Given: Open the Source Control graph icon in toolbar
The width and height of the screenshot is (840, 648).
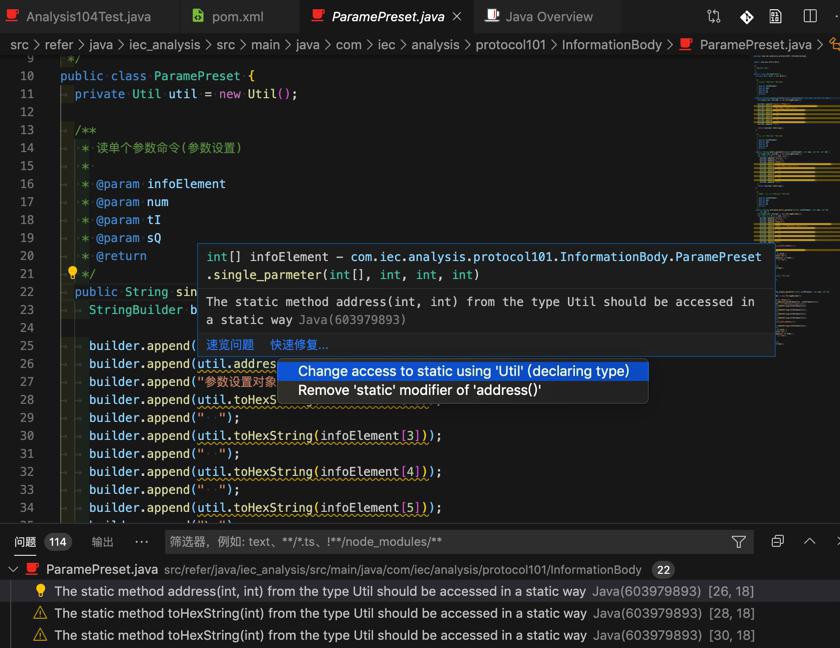Looking at the screenshot, I should (x=714, y=16).
